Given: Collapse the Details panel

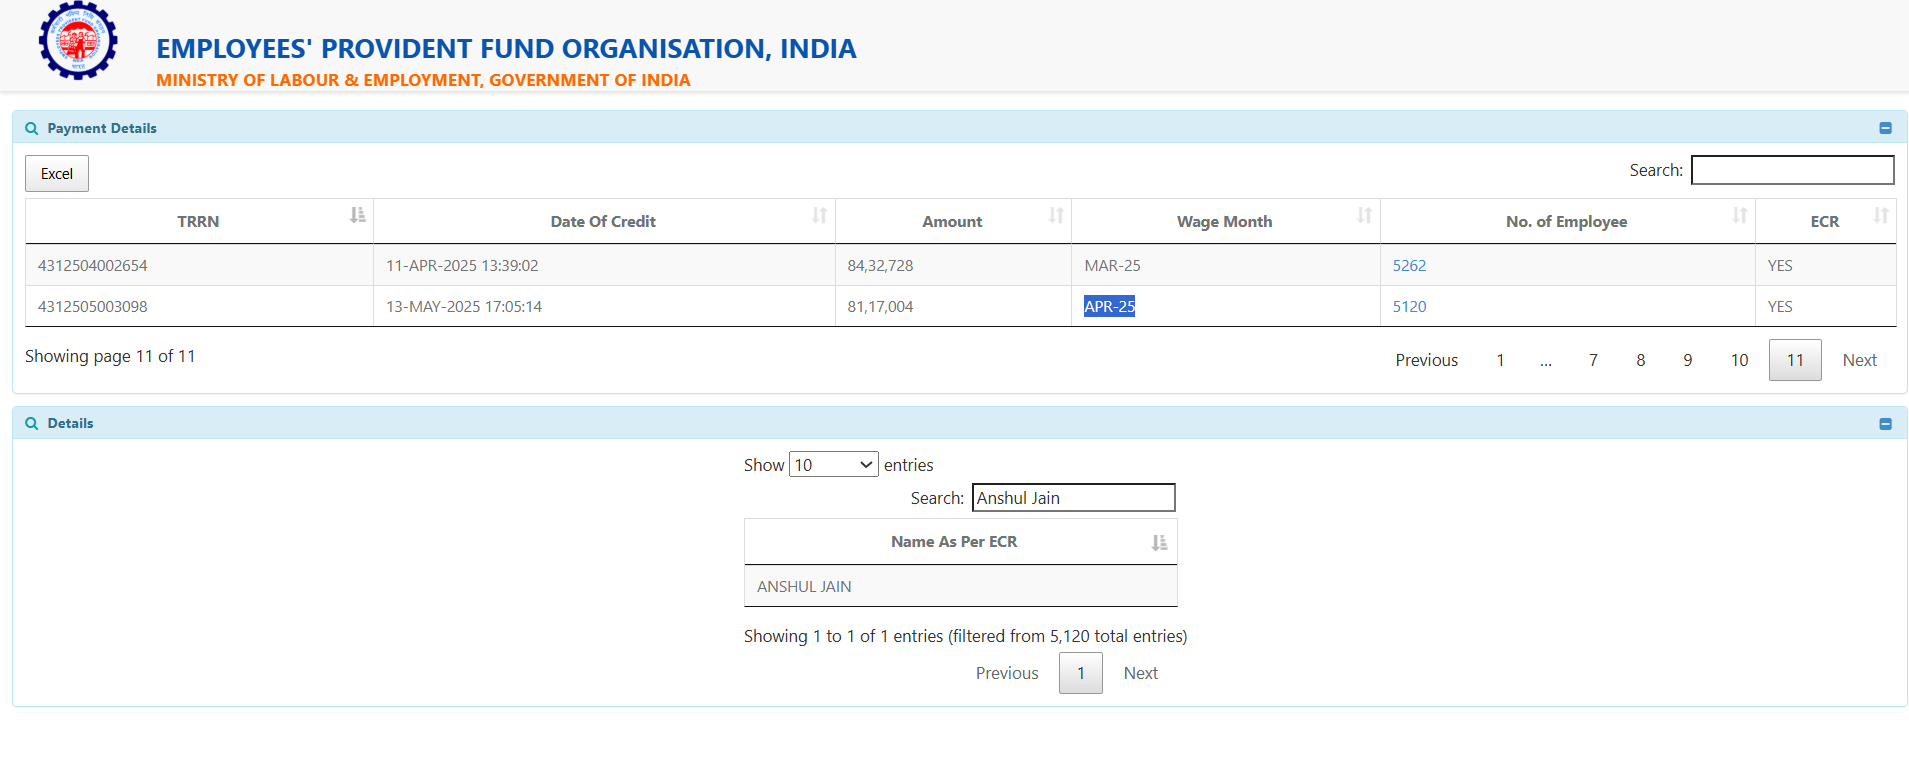Looking at the screenshot, I should 1885,424.
